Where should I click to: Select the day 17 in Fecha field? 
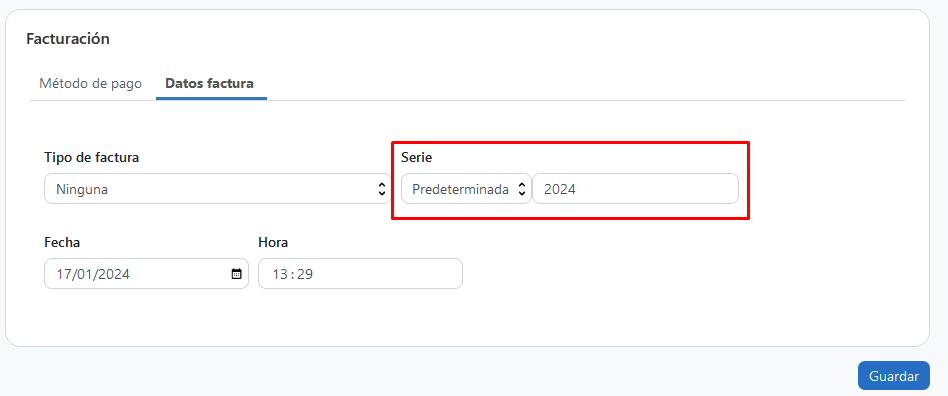point(63,274)
